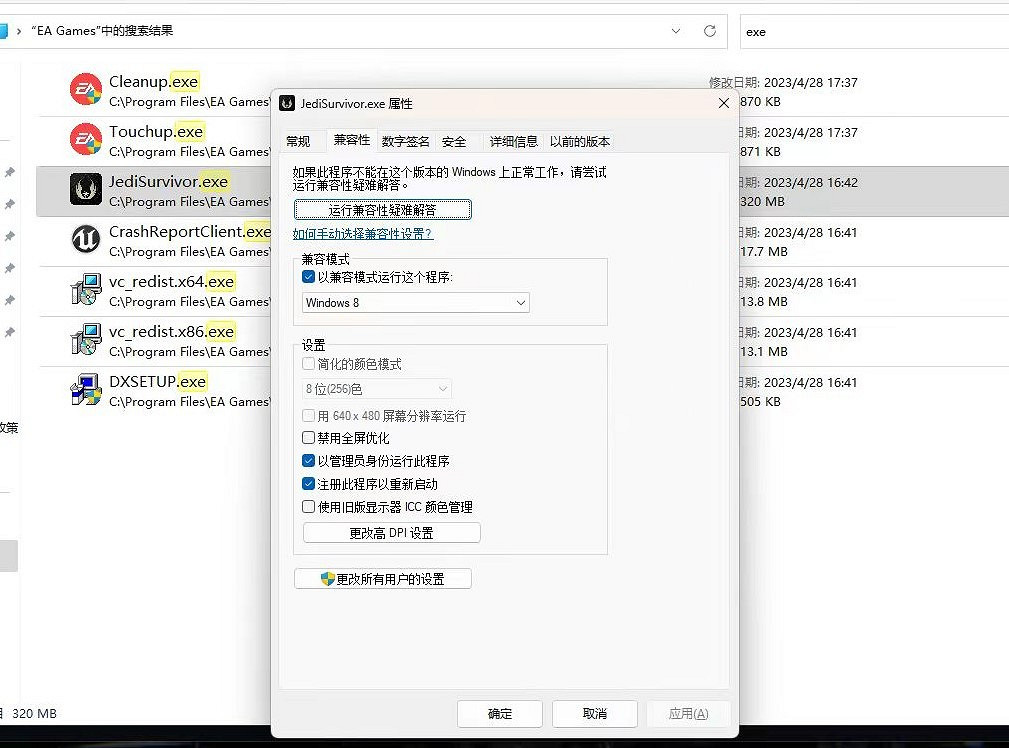The height and width of the screenshot is (748, 1009).
Task: Open the 详细信息 tab
Action: coord(513,141)
